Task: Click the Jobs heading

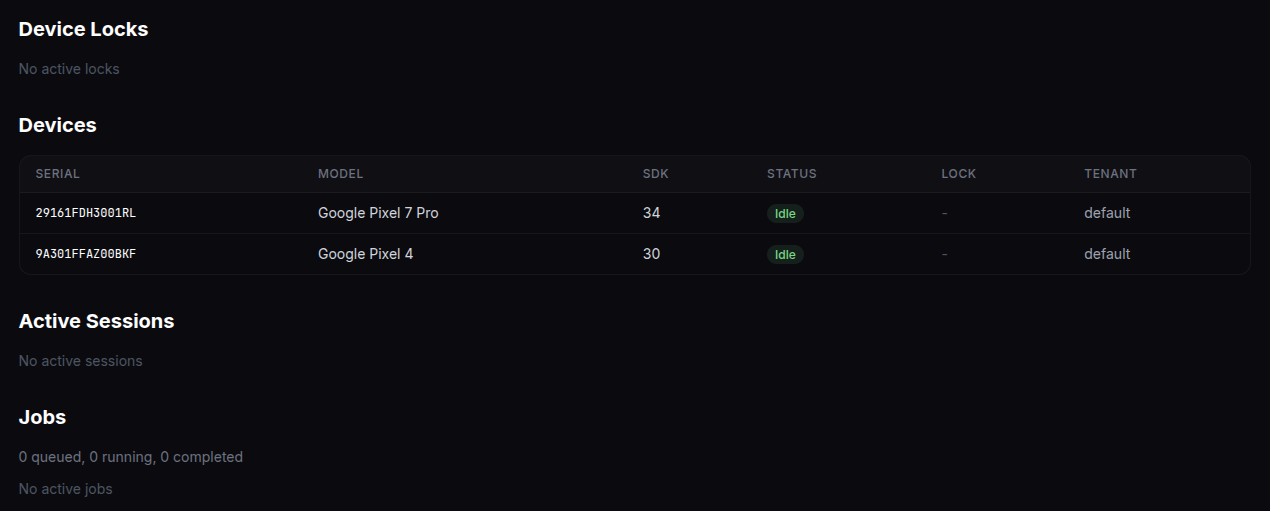Action: point(42,417)
